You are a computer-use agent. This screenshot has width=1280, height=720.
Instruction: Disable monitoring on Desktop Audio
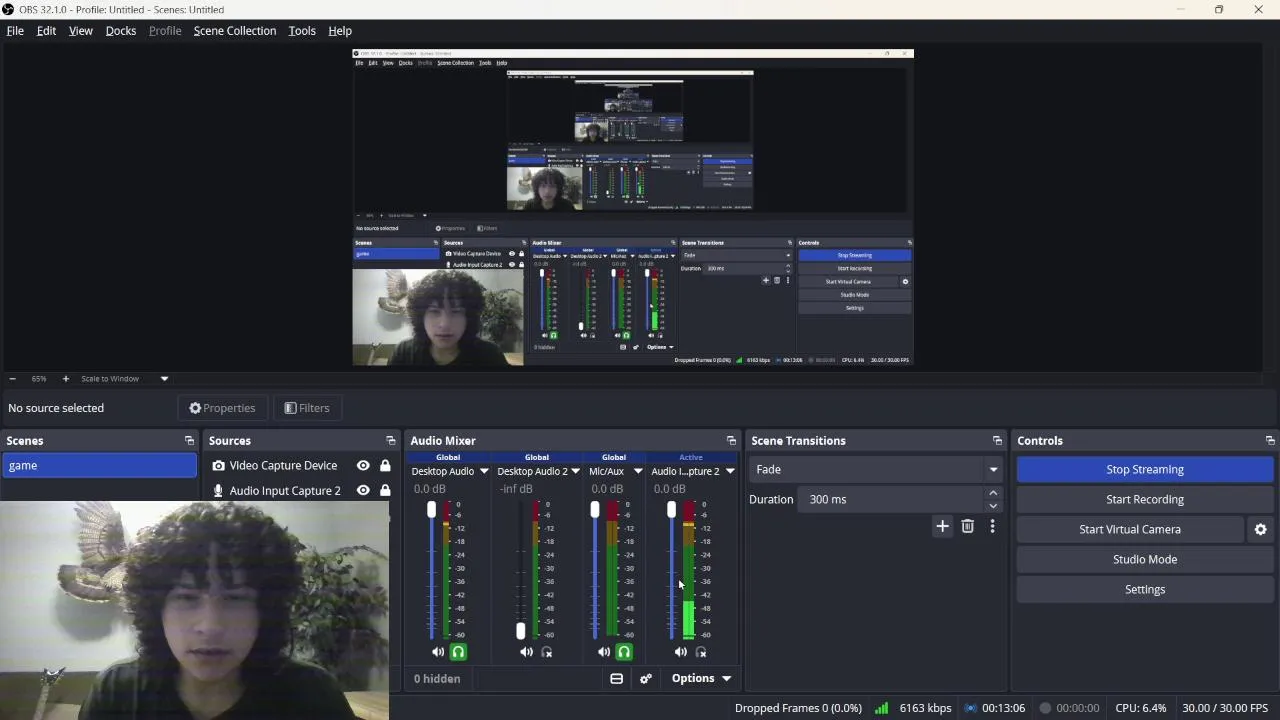[458, 652]
